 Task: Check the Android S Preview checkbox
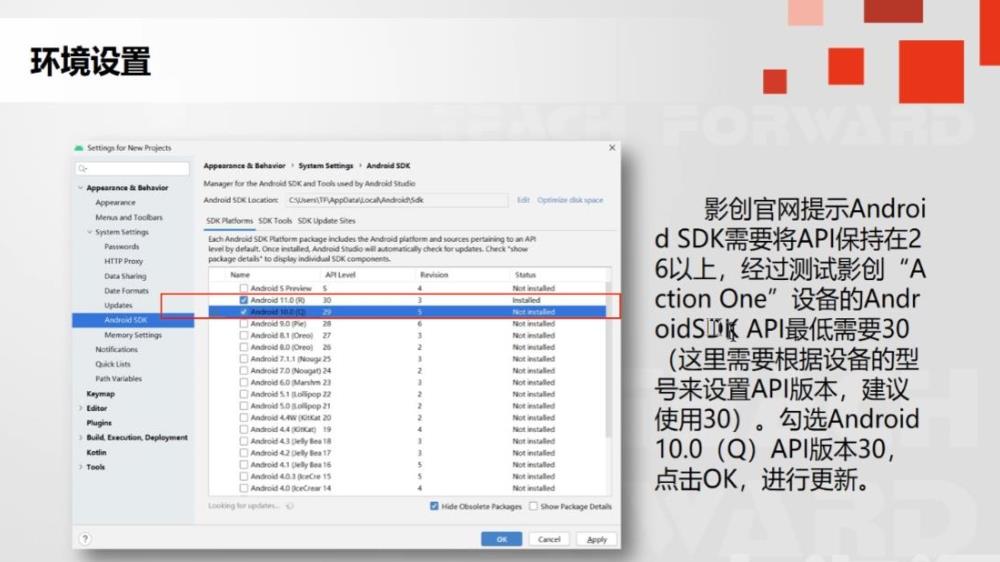(244, 288)
